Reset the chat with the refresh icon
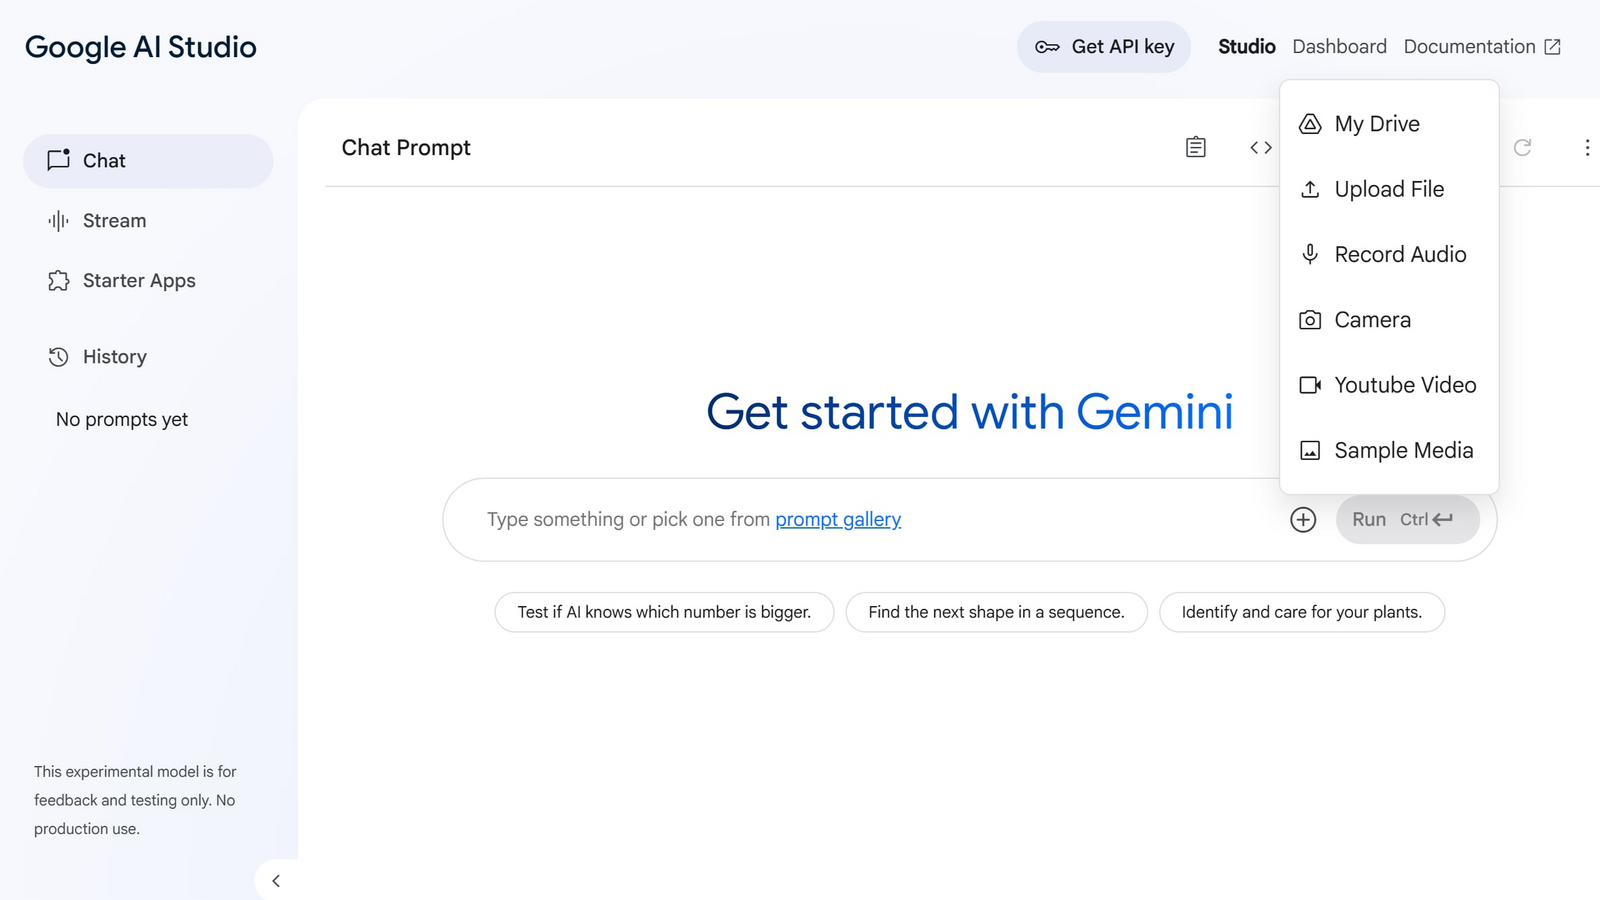Screen dimensions: 1600x900 coord(1522,147)
